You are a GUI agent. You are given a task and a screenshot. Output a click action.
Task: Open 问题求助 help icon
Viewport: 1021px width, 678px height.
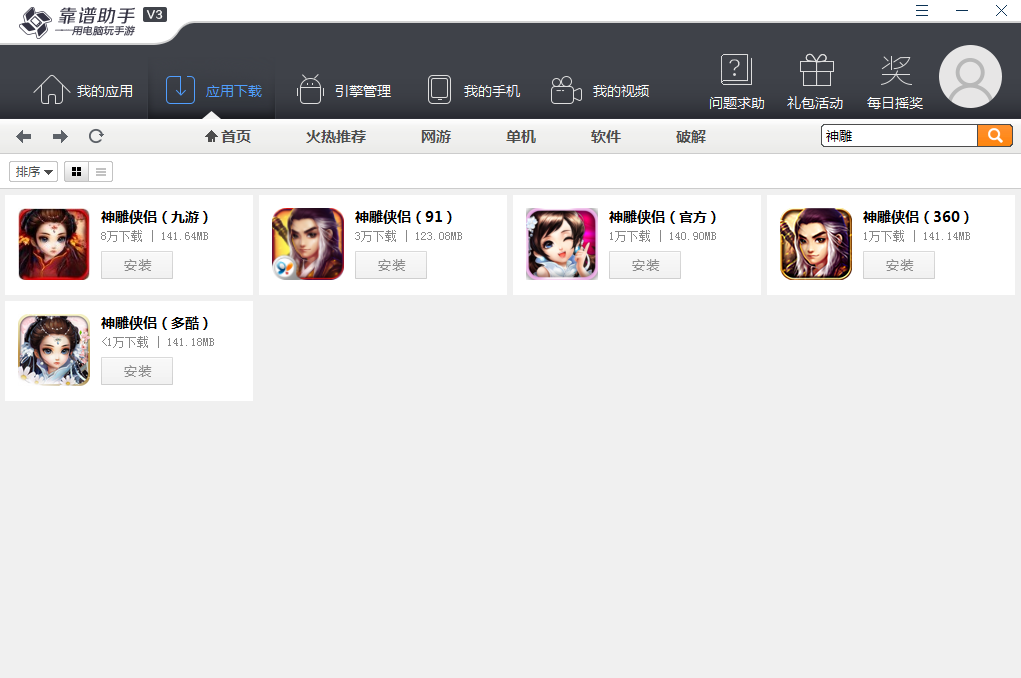tap(736, 82)
